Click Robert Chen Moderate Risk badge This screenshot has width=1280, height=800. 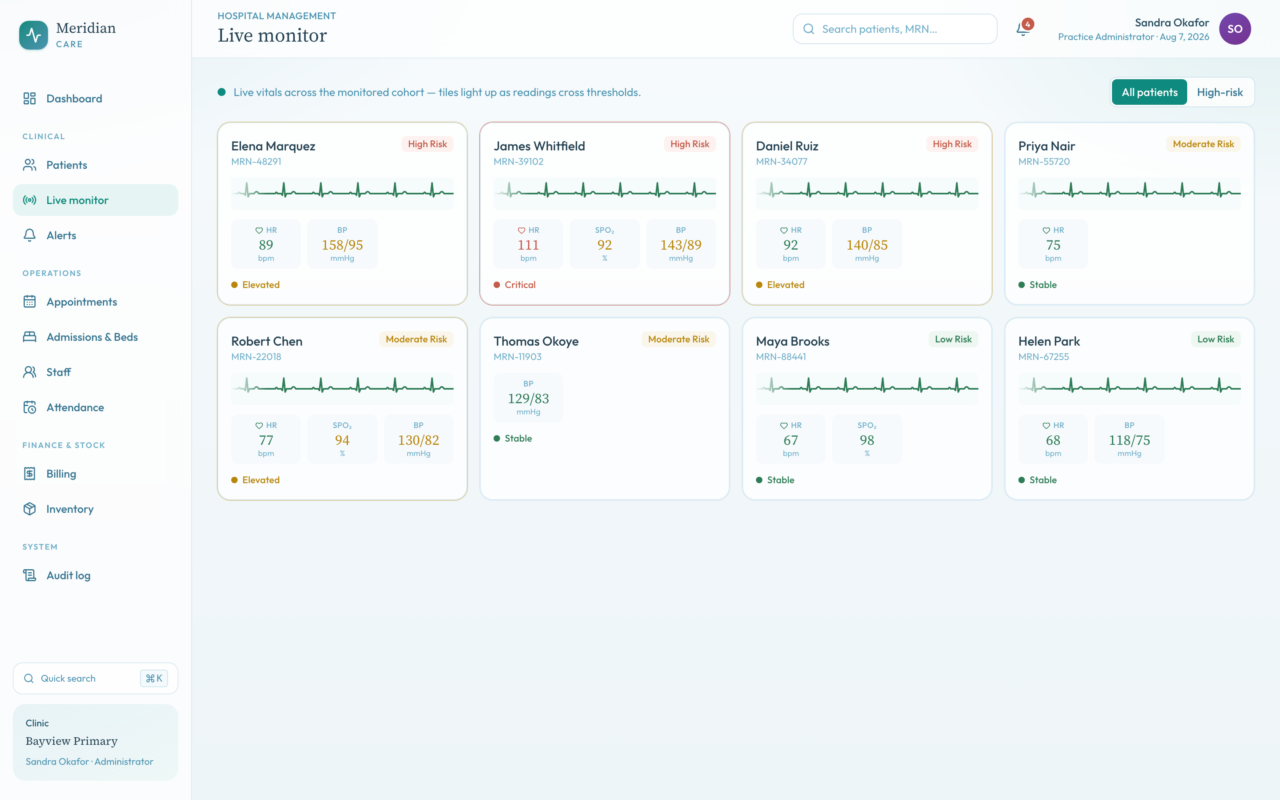tap(416, 339)
